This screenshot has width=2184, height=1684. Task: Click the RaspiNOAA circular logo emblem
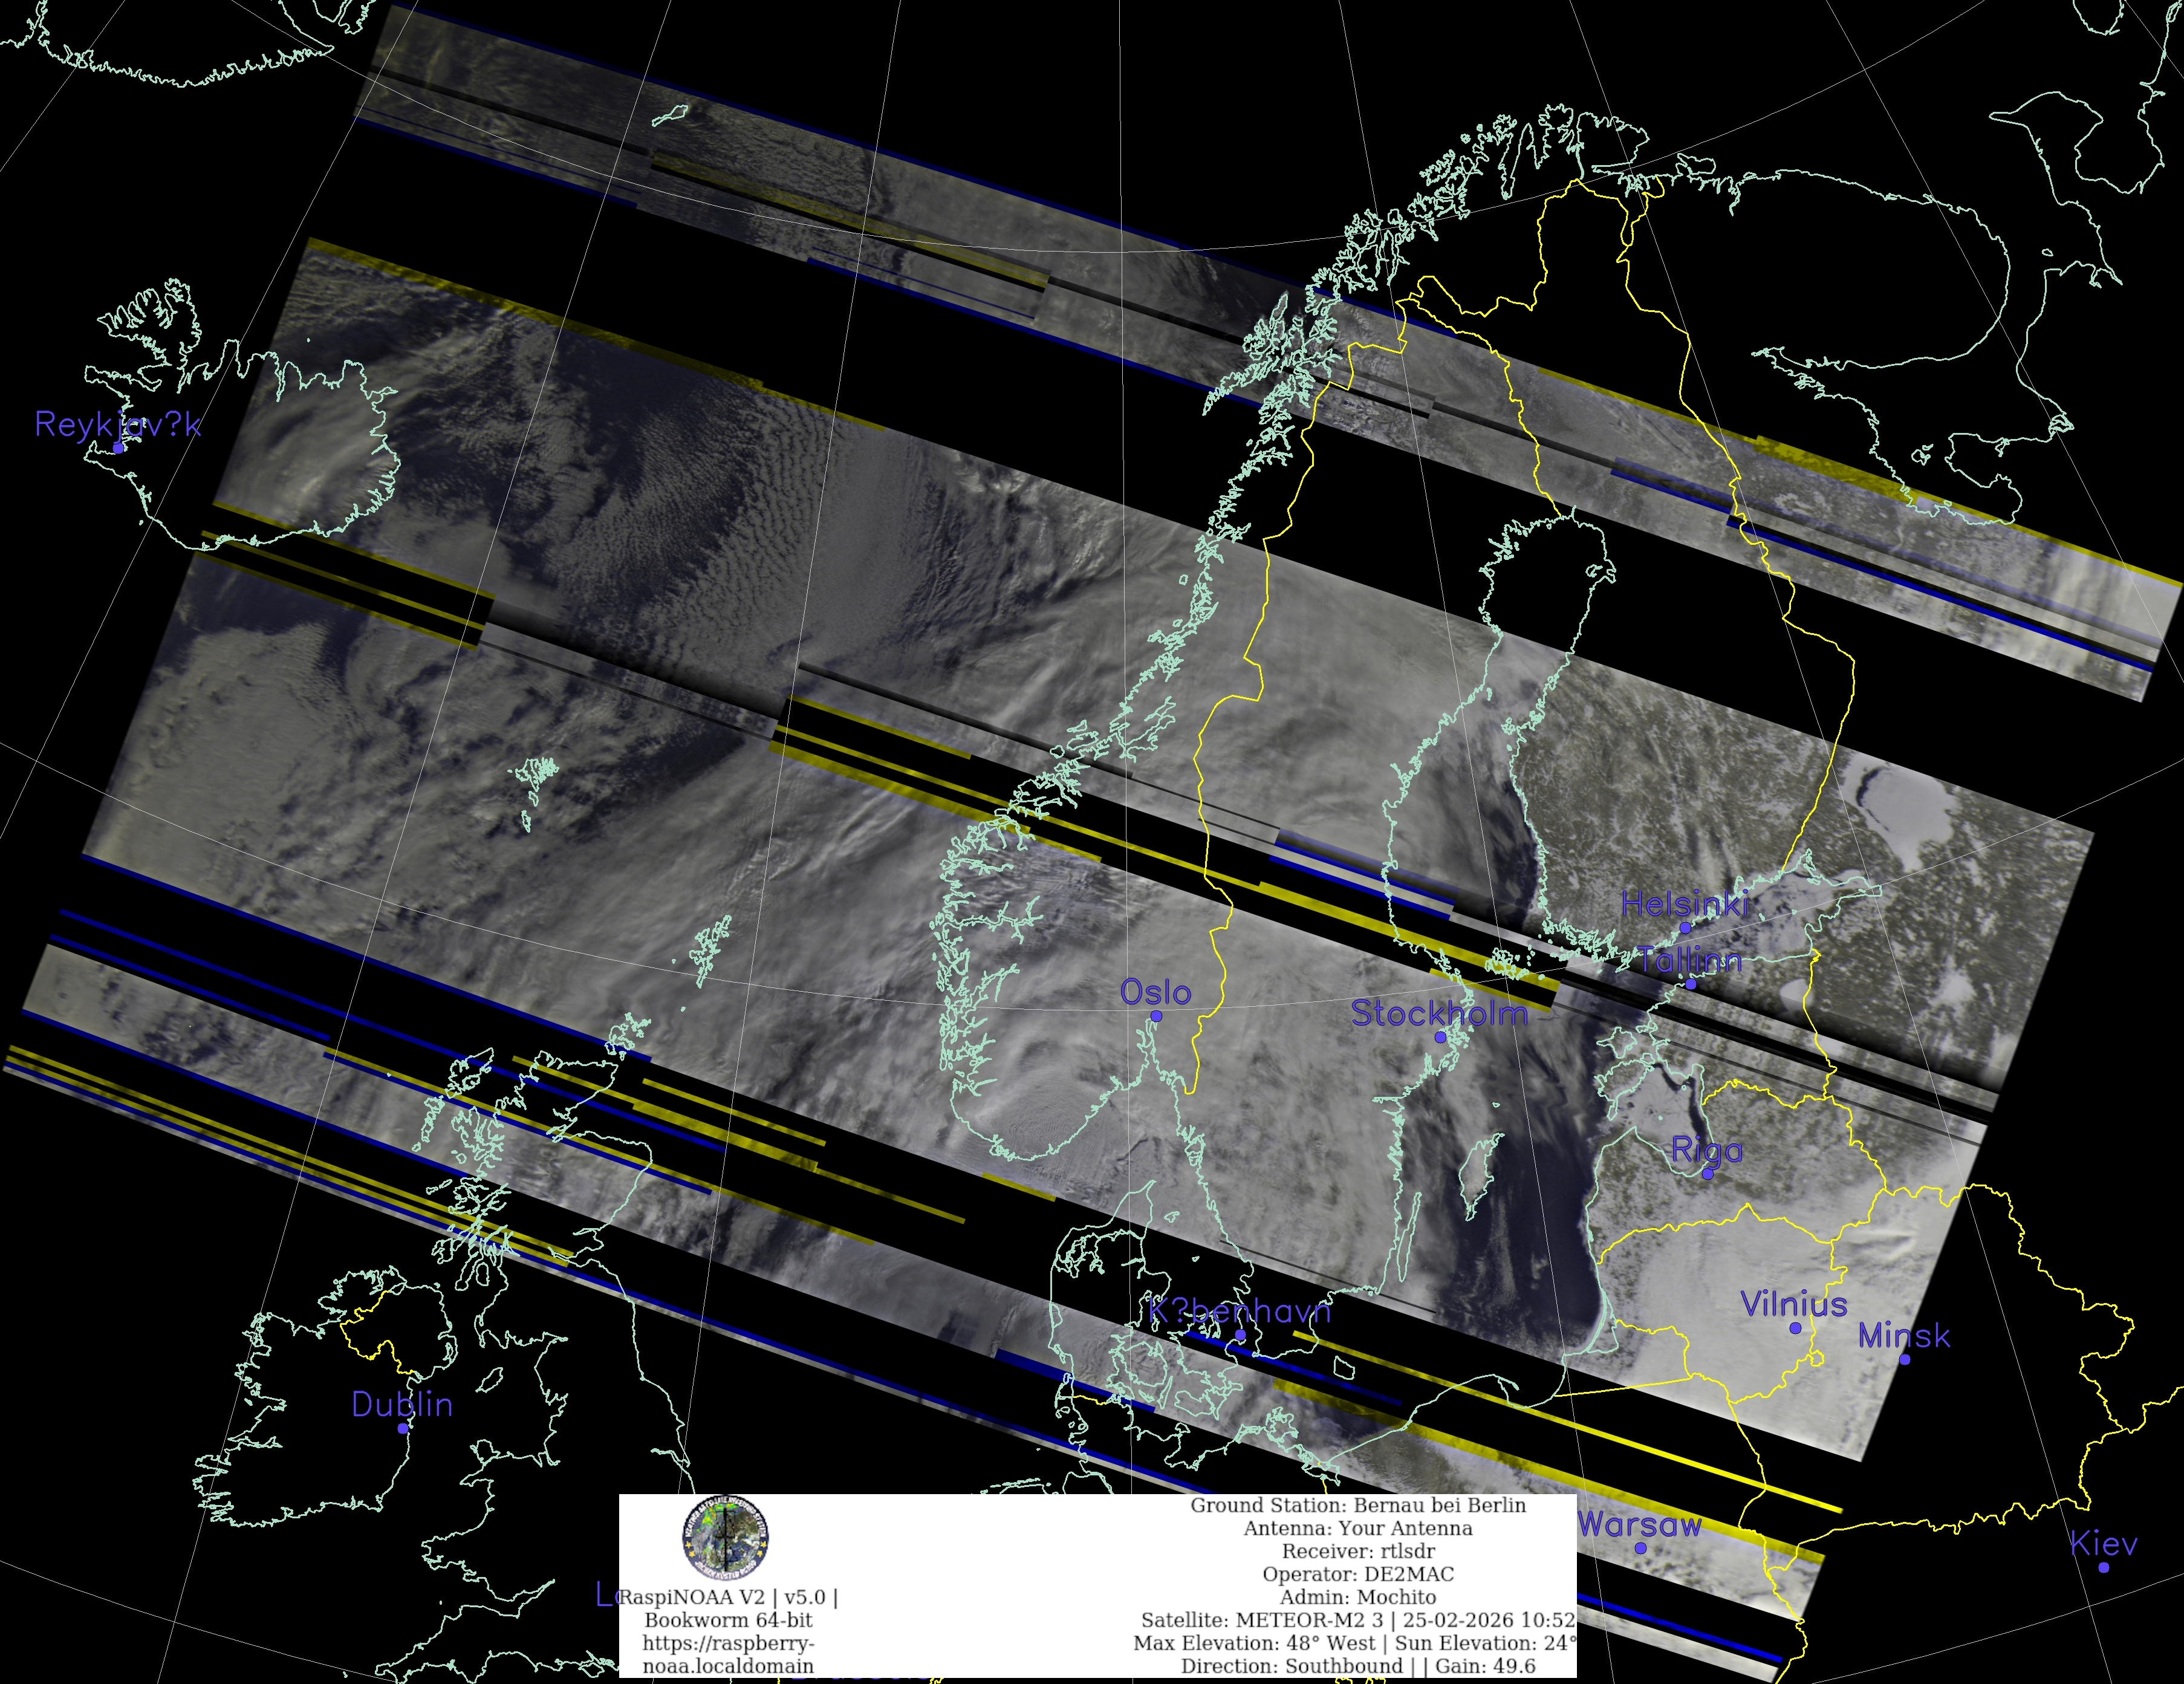(725, 1537)
